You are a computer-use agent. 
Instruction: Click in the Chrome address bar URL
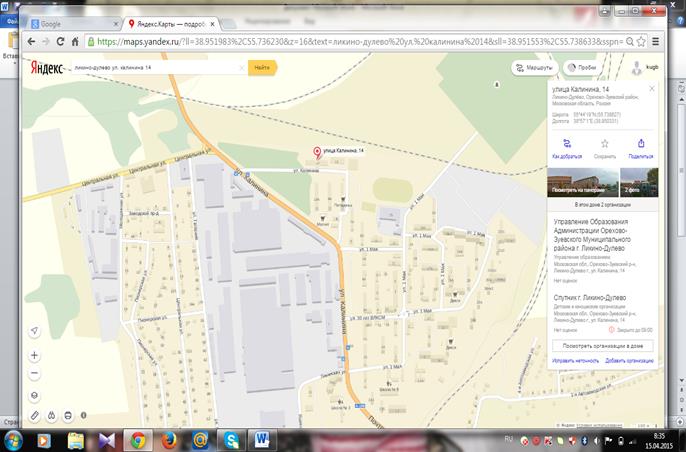click(x=359, y=42)
